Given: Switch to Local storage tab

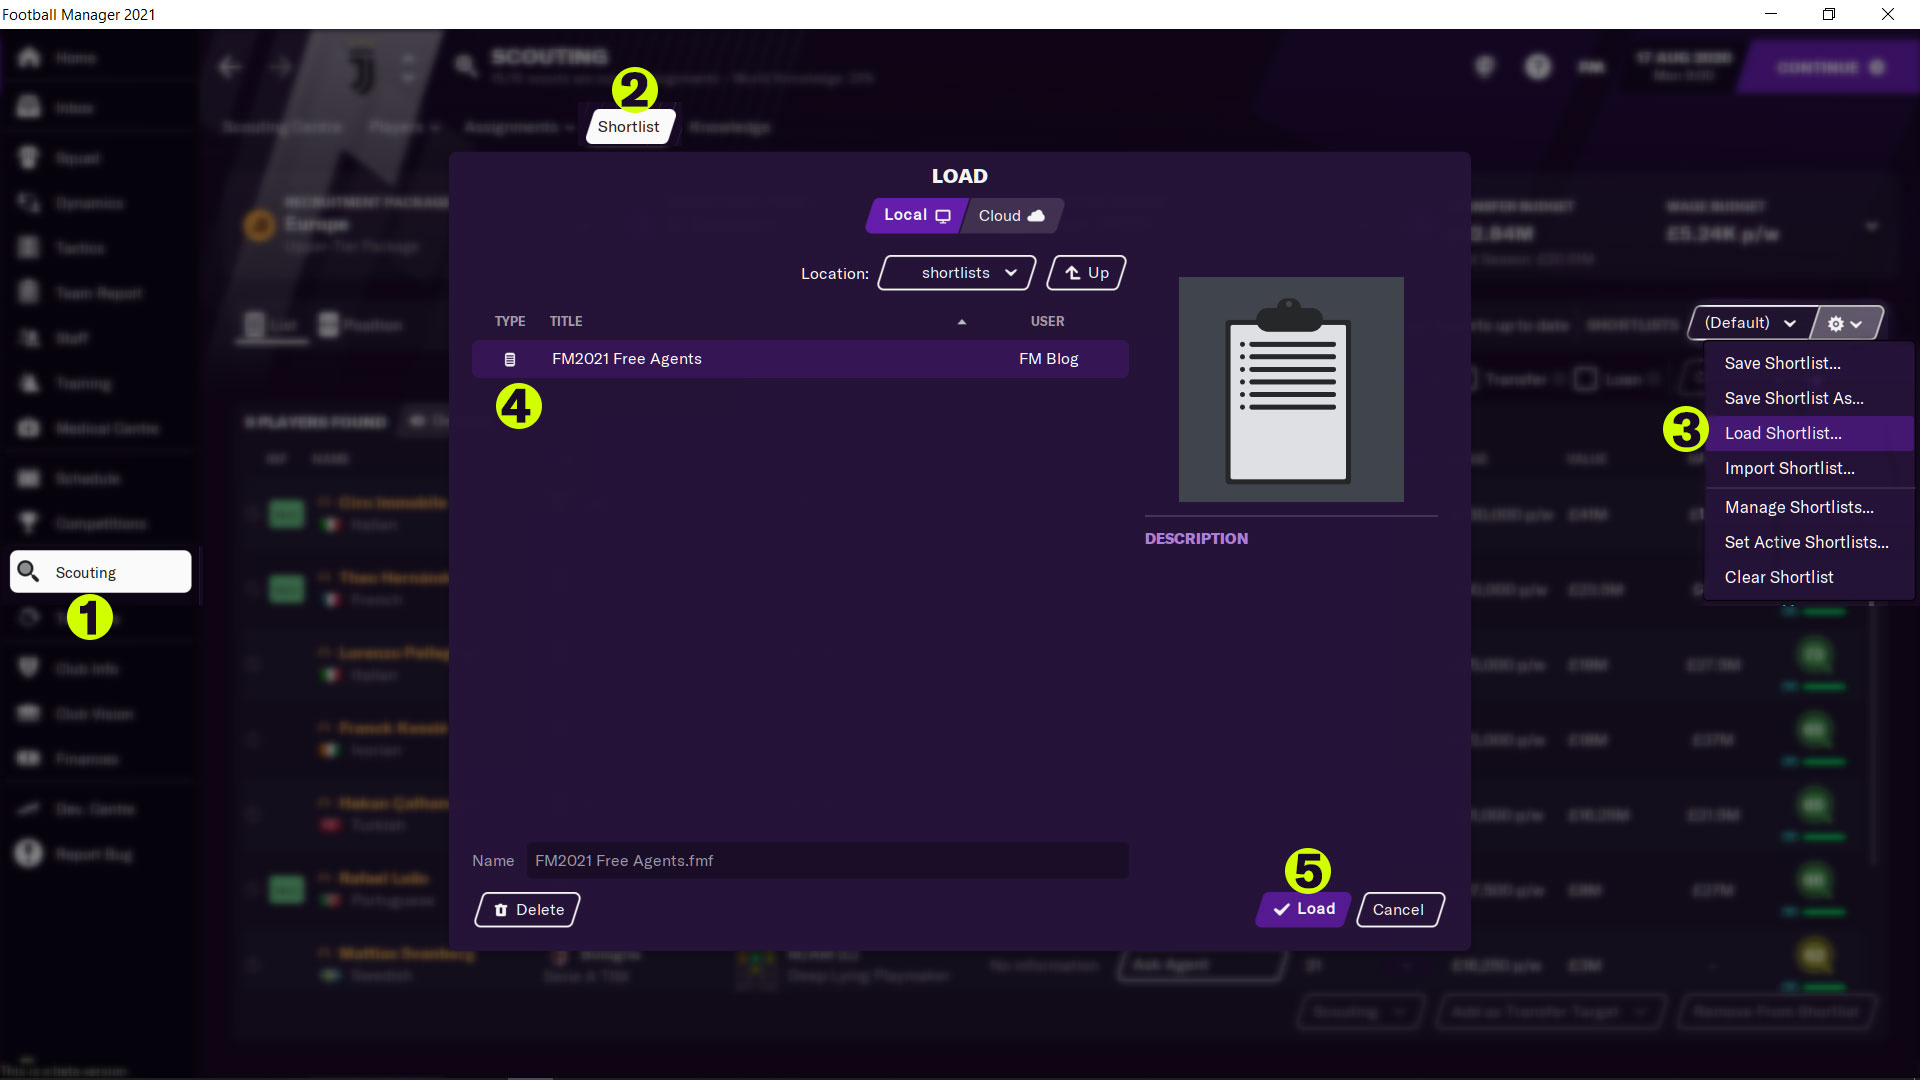Looking at the screenshot, I should tap(915, 215).
